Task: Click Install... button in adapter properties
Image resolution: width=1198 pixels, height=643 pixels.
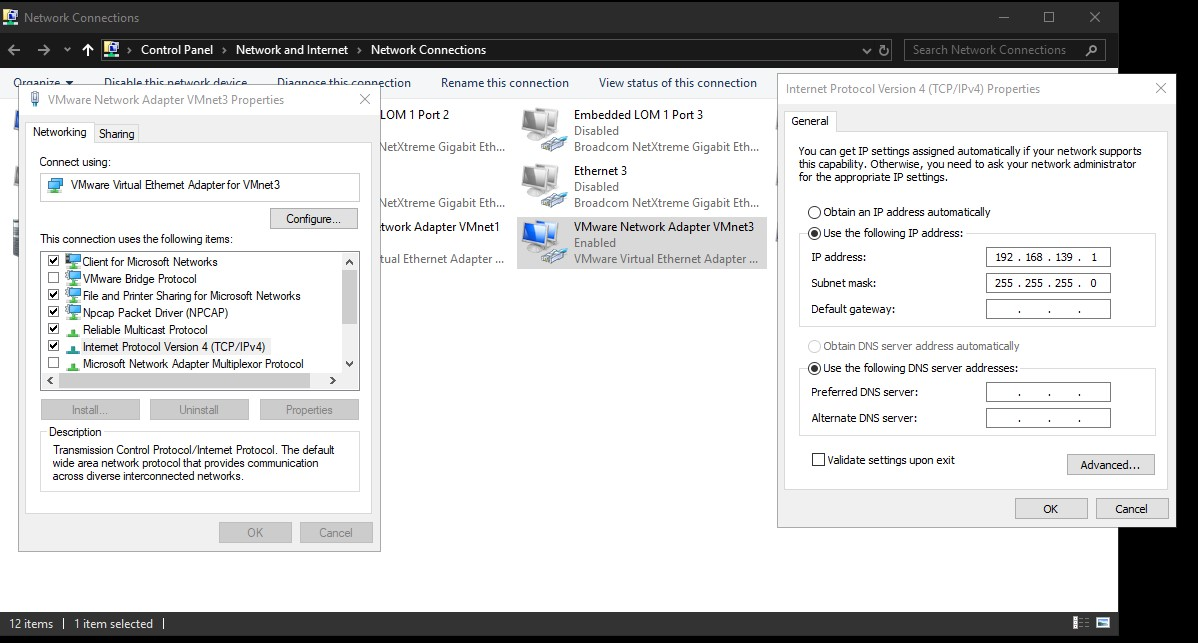Action: click(x=90, y=410)
